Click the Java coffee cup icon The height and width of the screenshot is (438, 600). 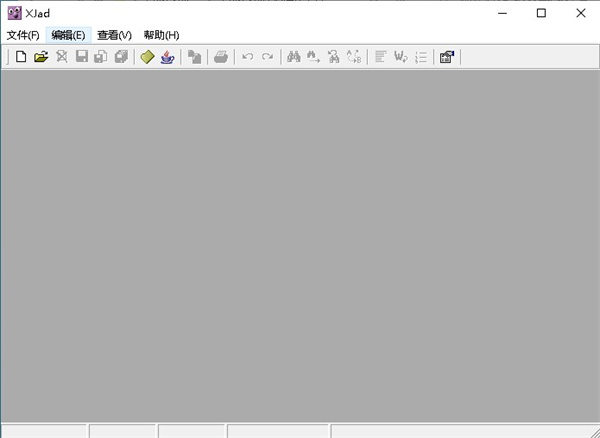point(168,57)
